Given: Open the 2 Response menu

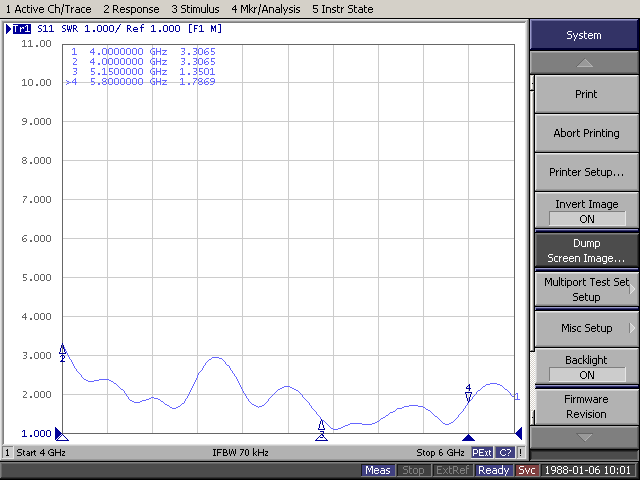Looking at the screenshot, I should 131,9.
